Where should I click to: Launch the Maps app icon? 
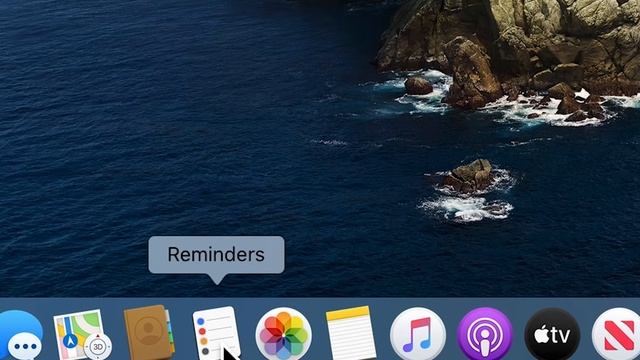point(82,335)
